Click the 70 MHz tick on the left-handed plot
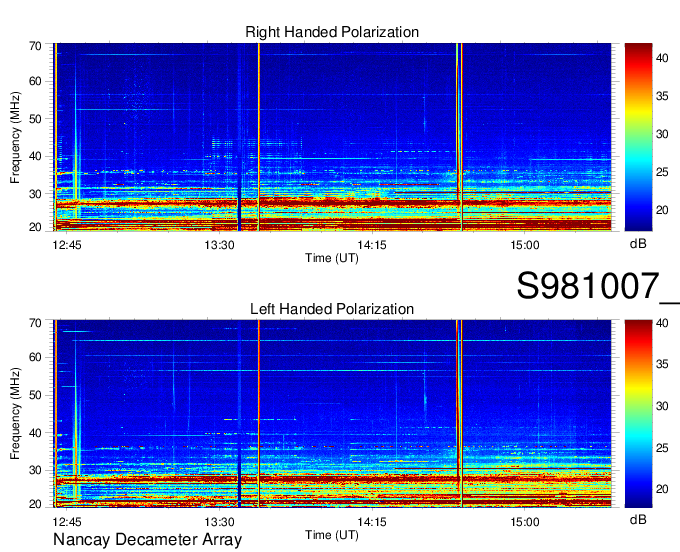680x552 pixels. [x=35, y=323]
